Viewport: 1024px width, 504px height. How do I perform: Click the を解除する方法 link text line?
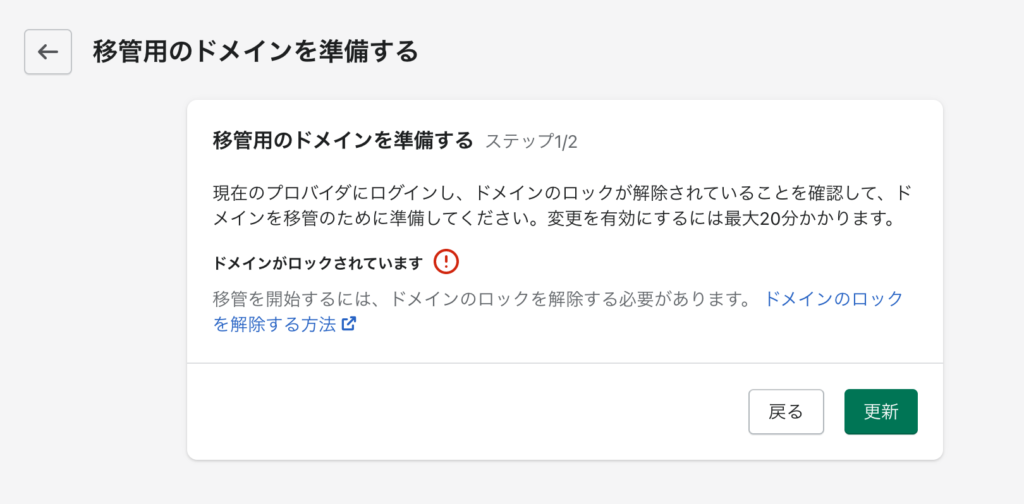pyautogui.click(x=274, y=324)
